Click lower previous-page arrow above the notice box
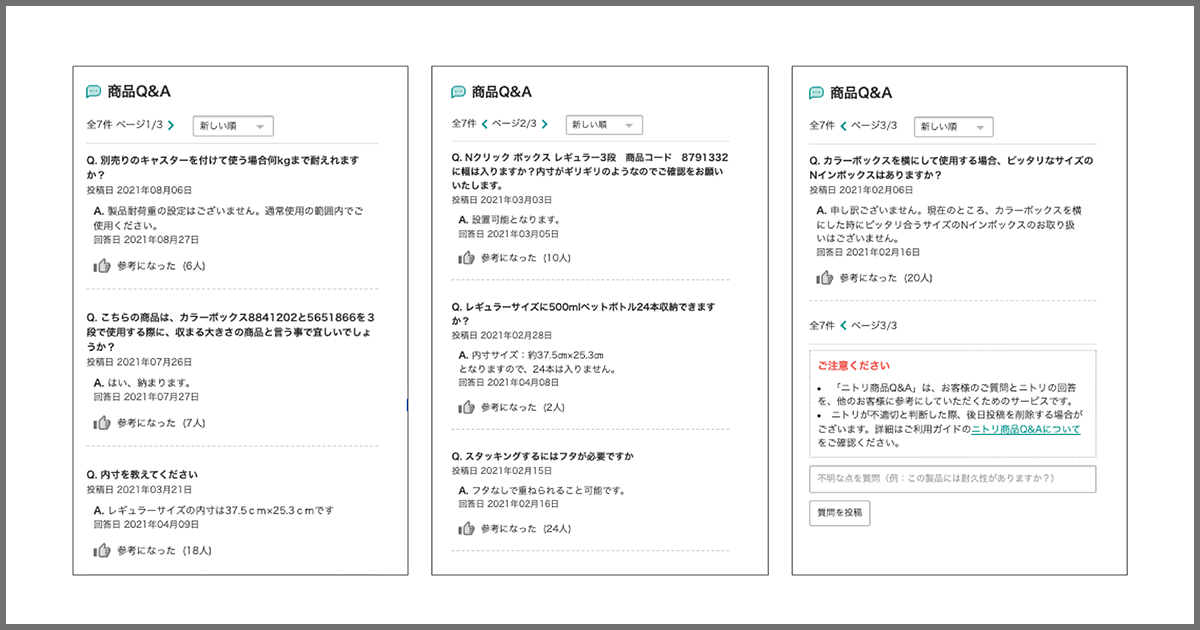Screen dimensions: 1200x630 843,325
